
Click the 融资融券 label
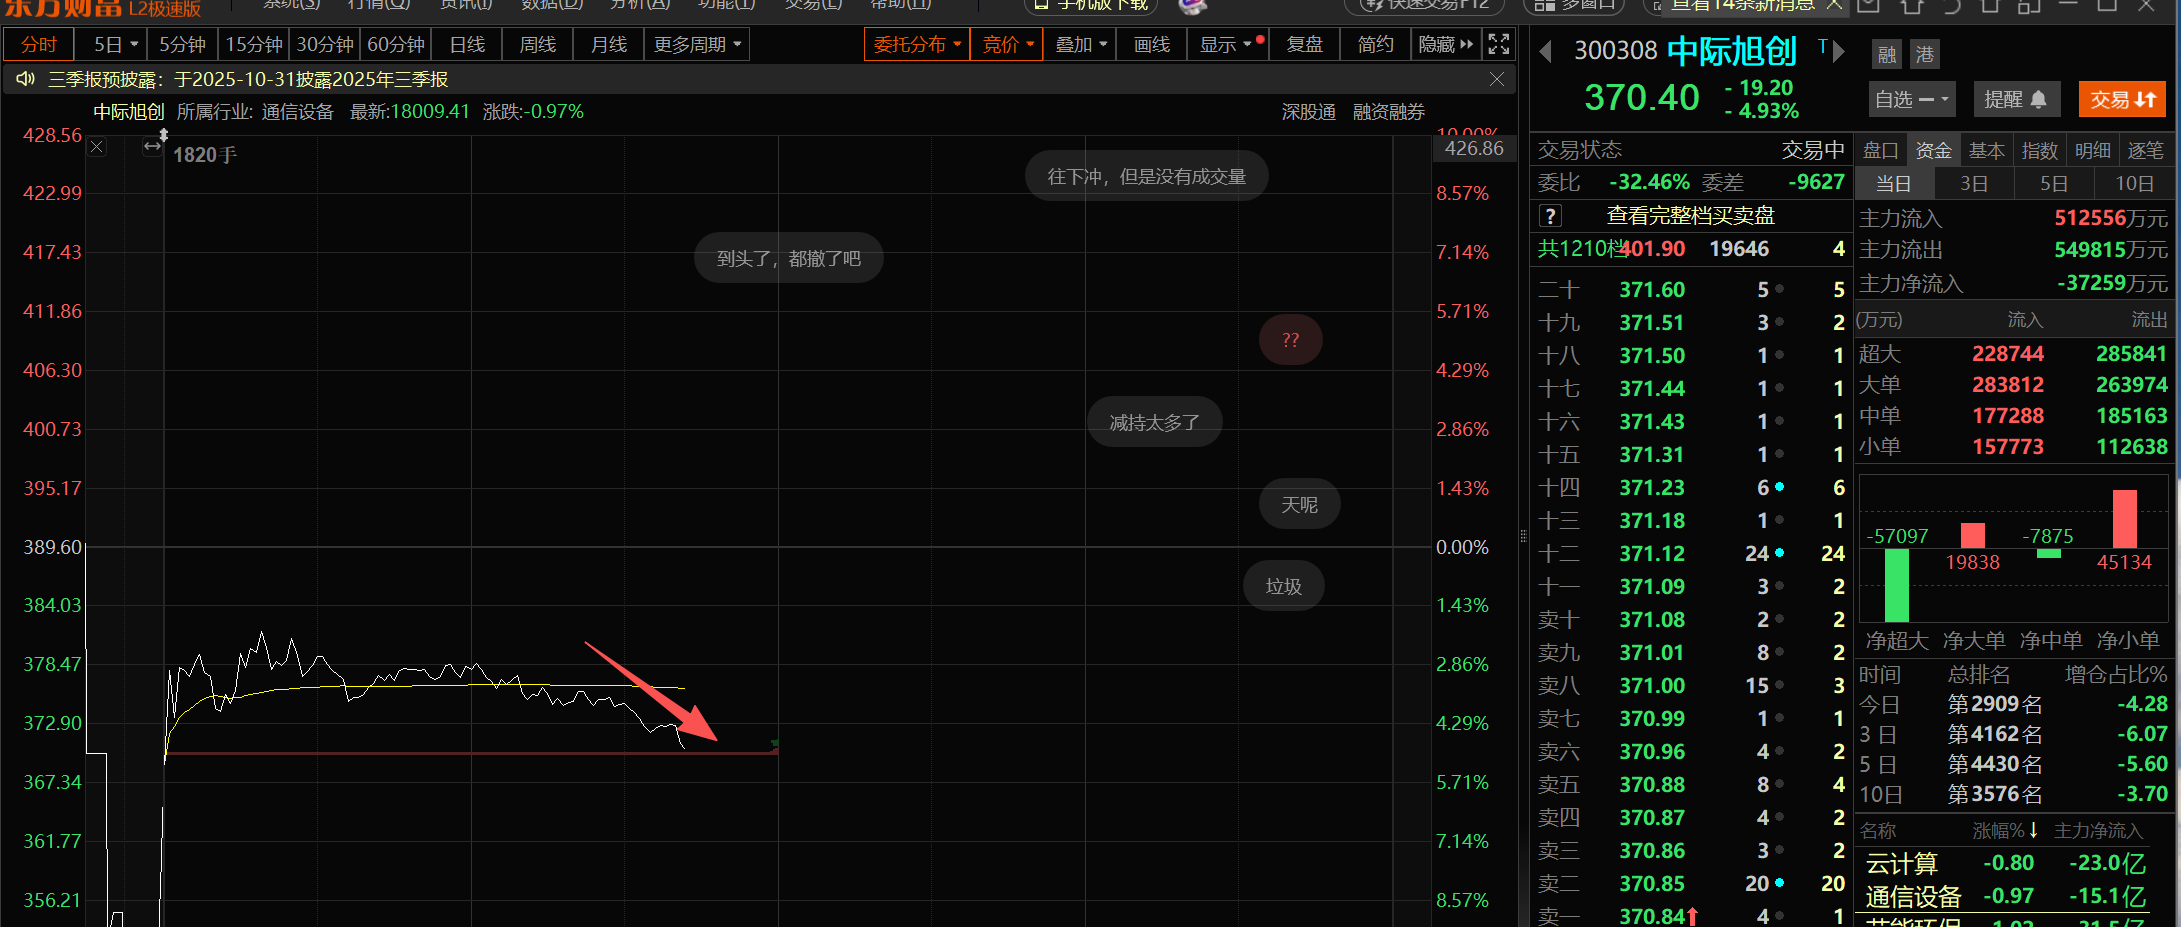click(x=1389, y=112)
